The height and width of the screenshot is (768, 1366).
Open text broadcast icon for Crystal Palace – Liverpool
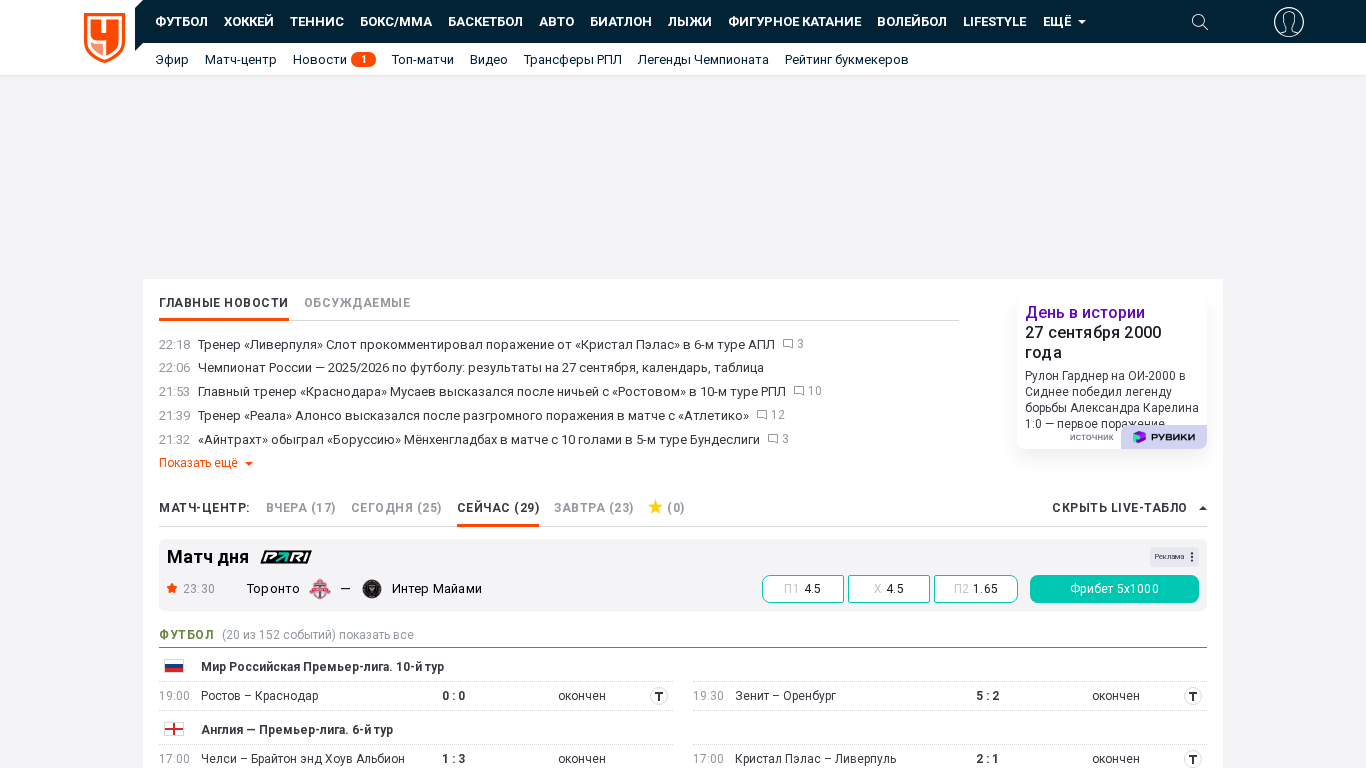click(1193, 759)
